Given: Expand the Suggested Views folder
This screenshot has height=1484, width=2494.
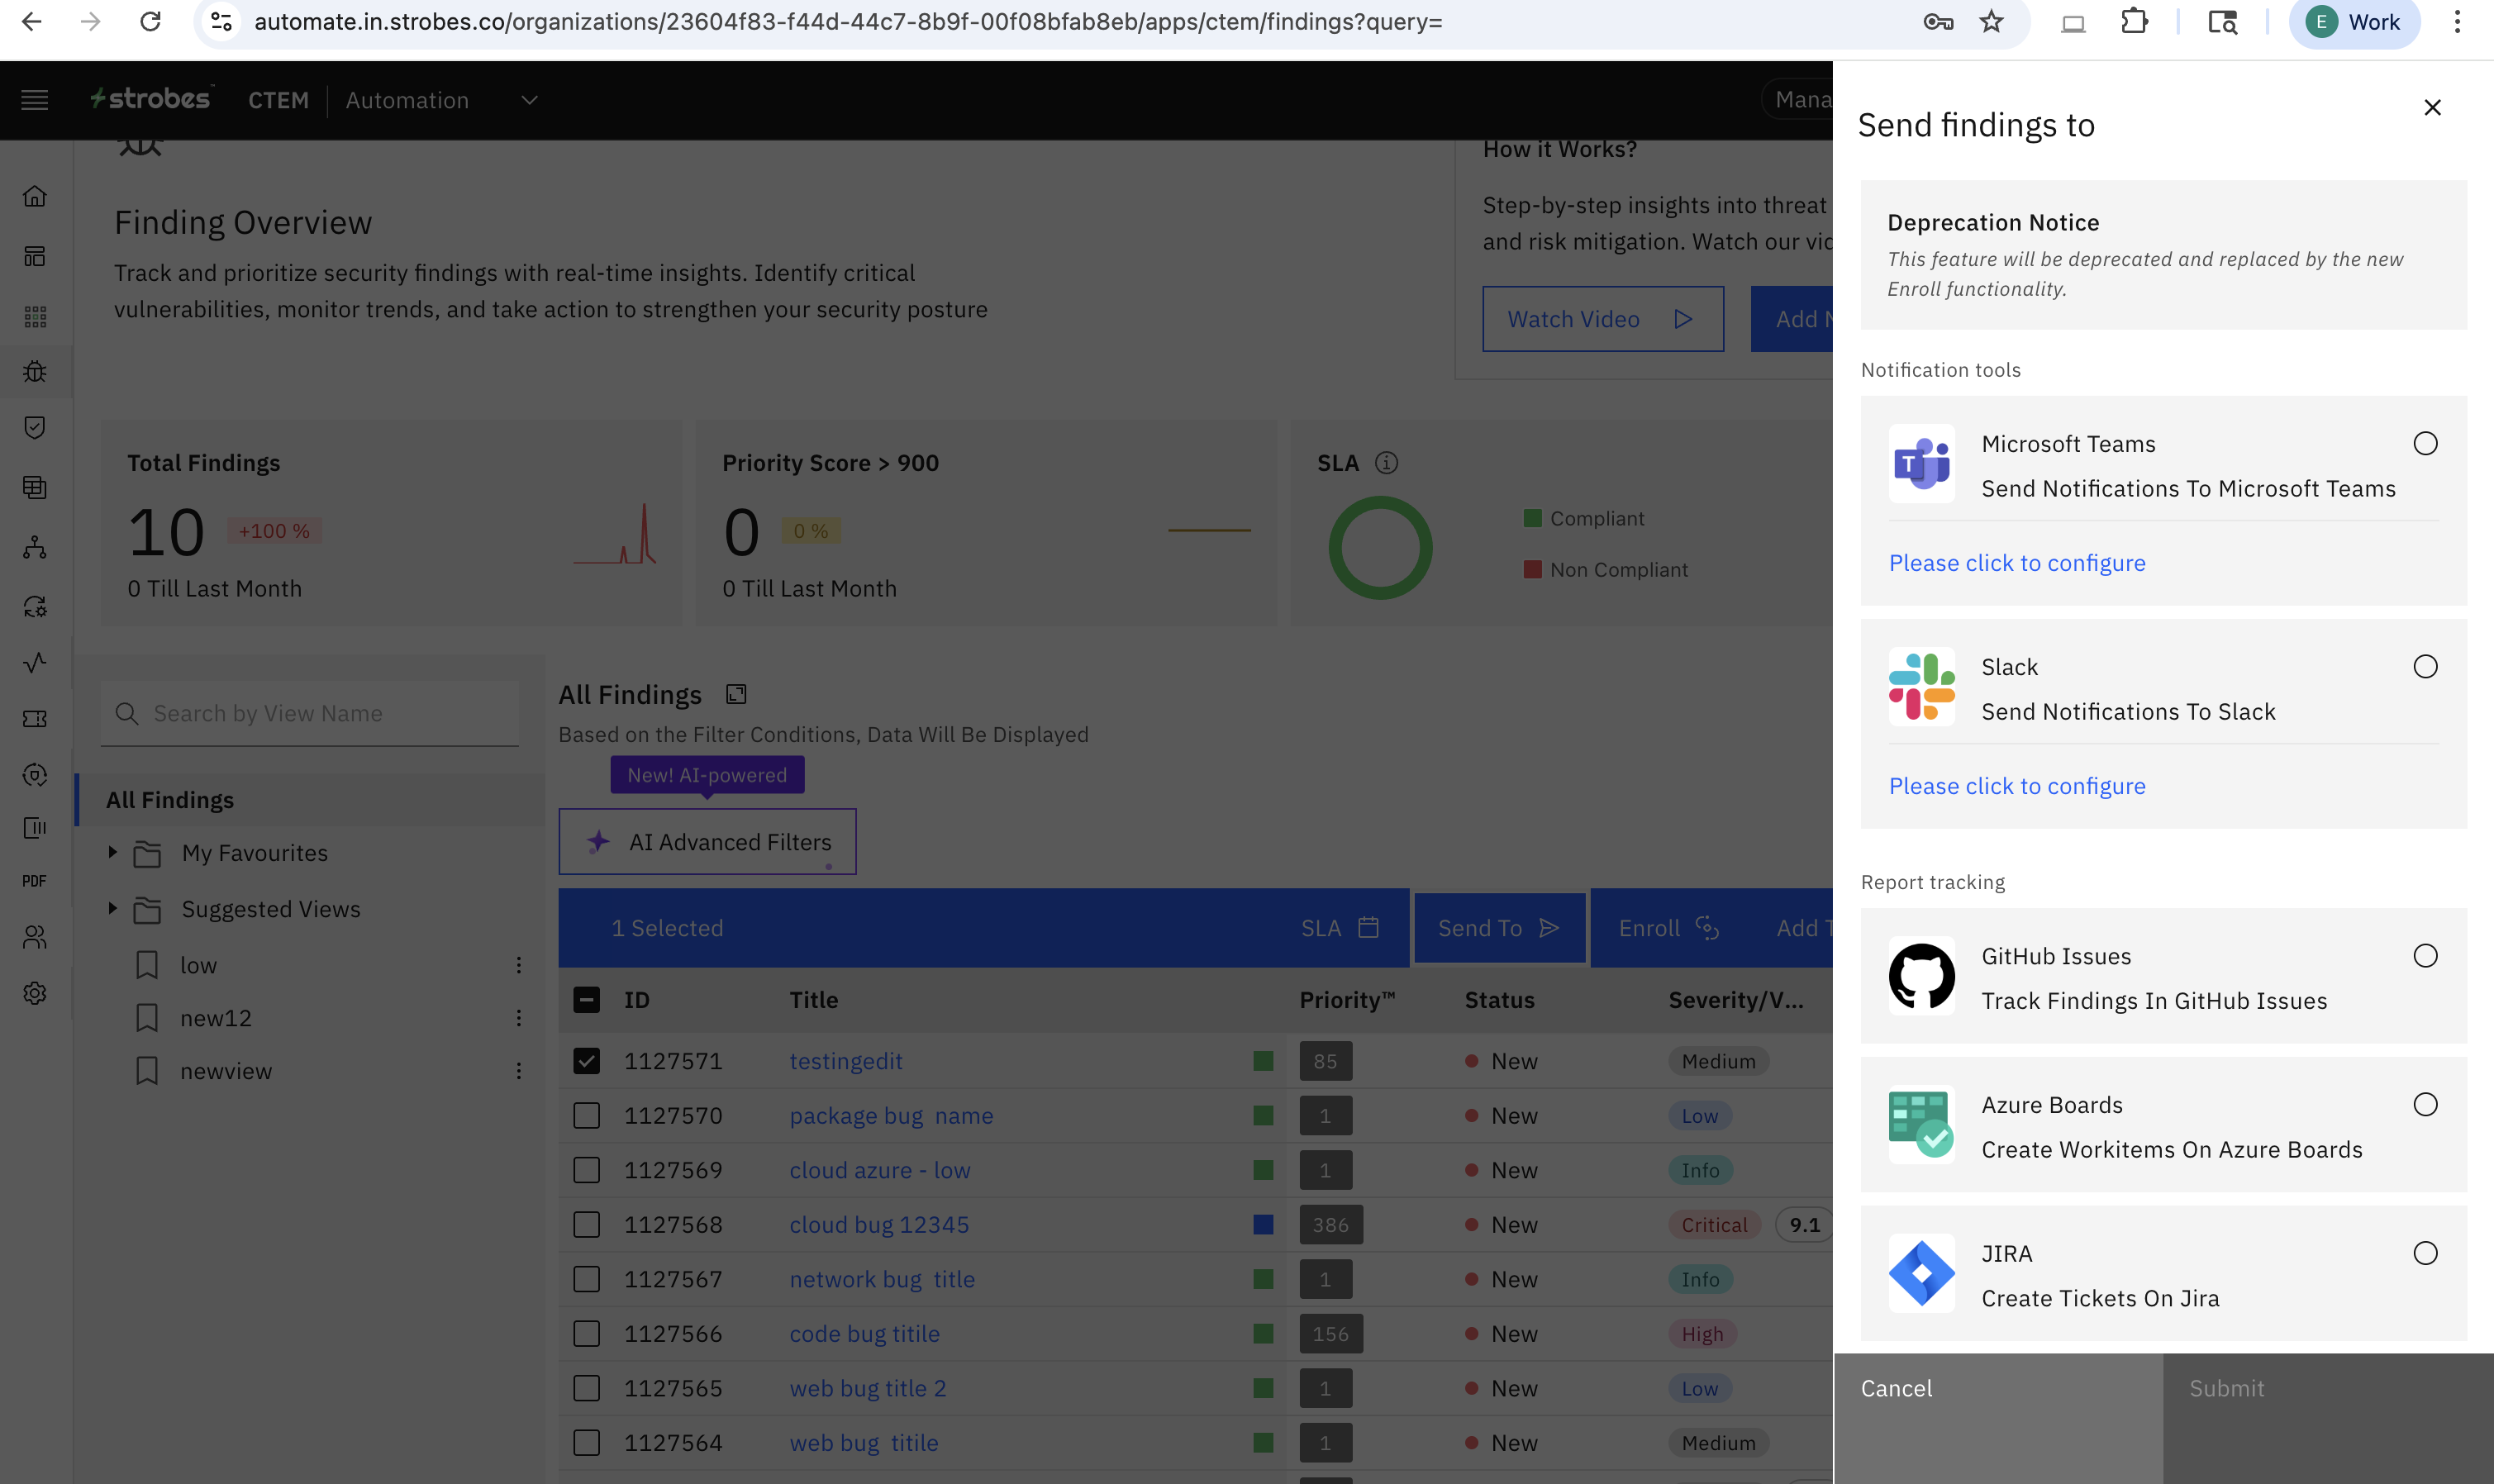Looking at the screenshot, I should click(112, 908).
